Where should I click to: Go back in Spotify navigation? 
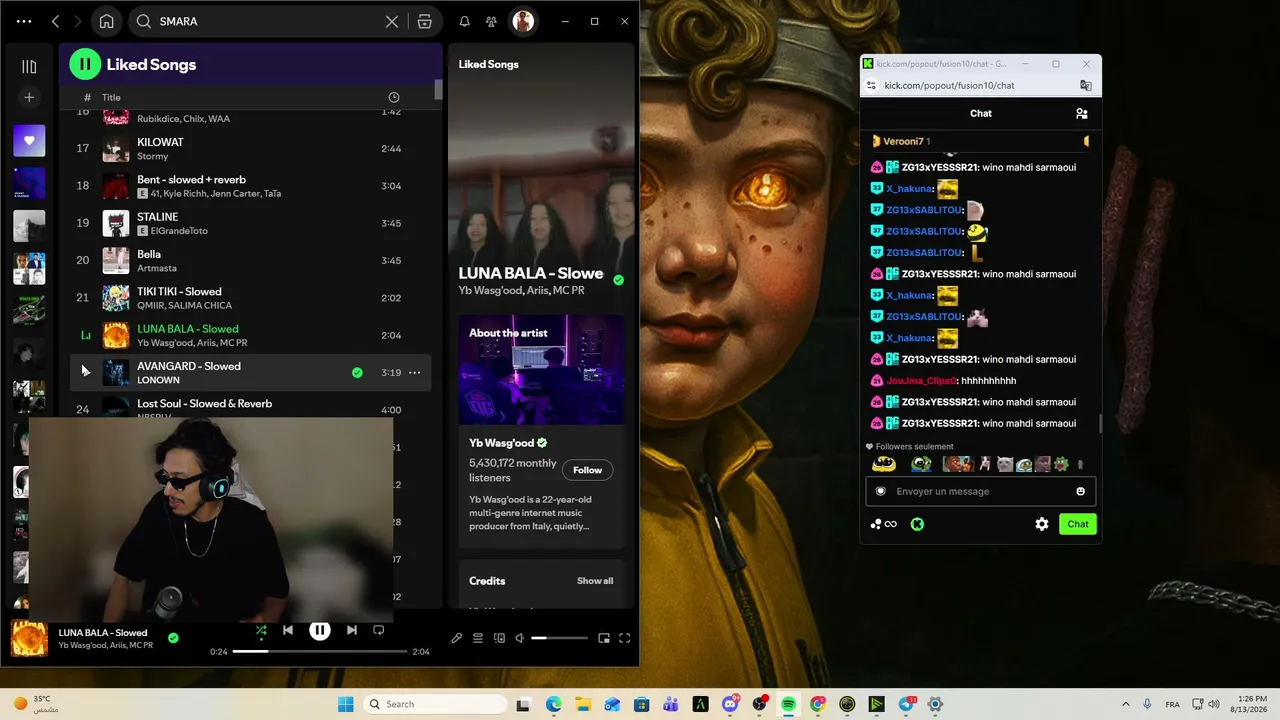(55, 21)
